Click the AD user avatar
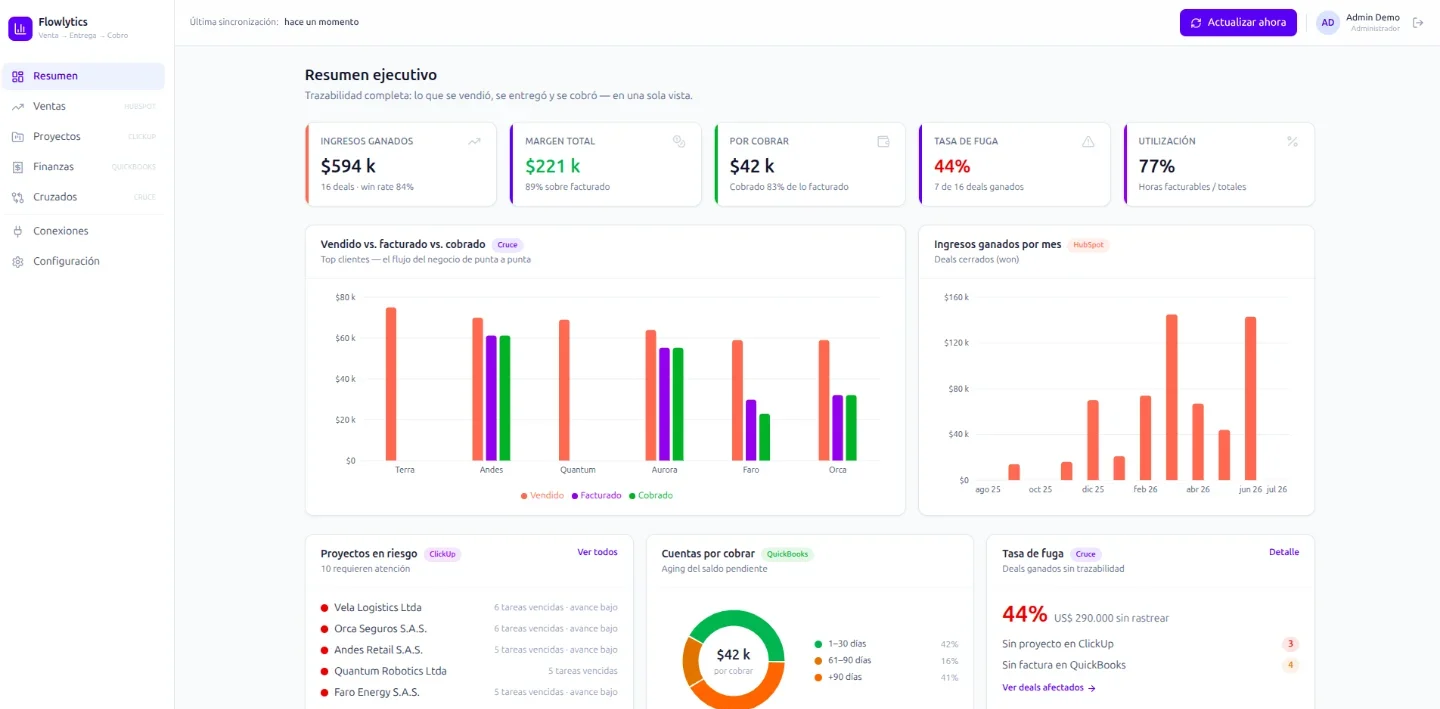 [x=1328, y=22]
